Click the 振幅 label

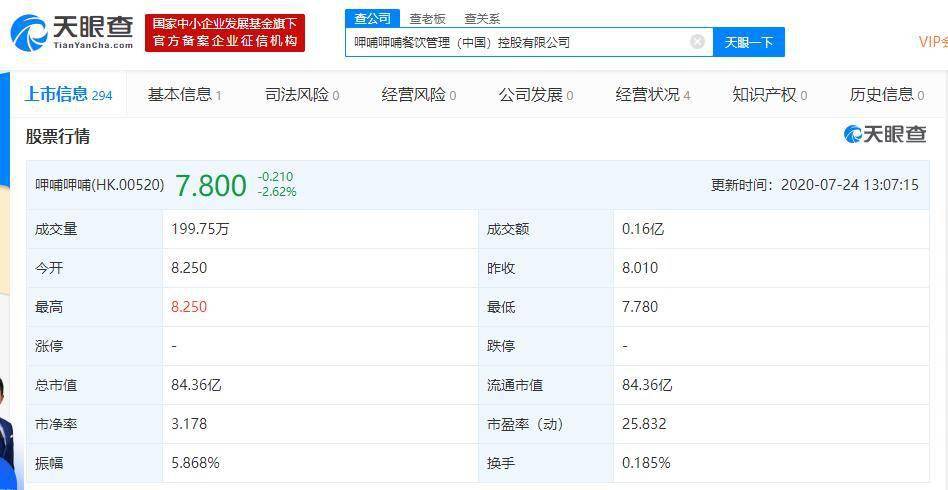tap(49, 463)
